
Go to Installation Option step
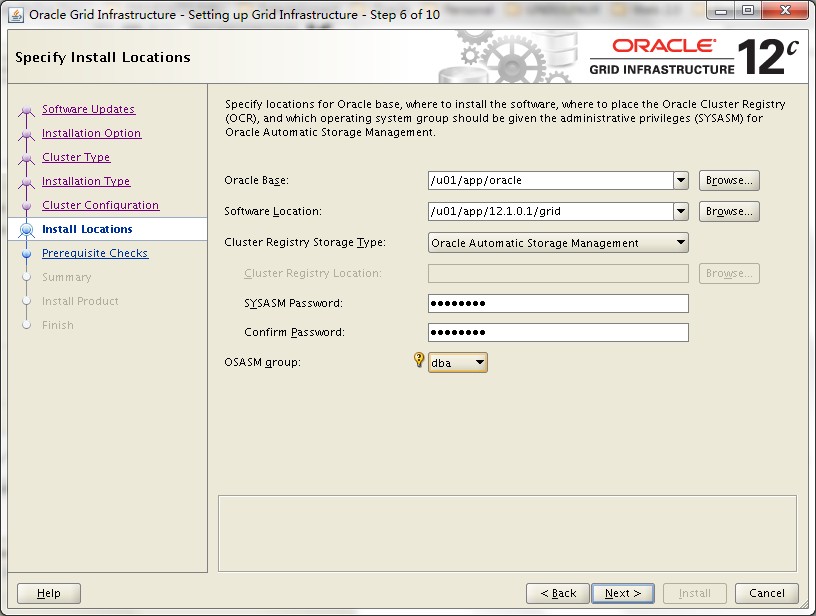(92, 133)
